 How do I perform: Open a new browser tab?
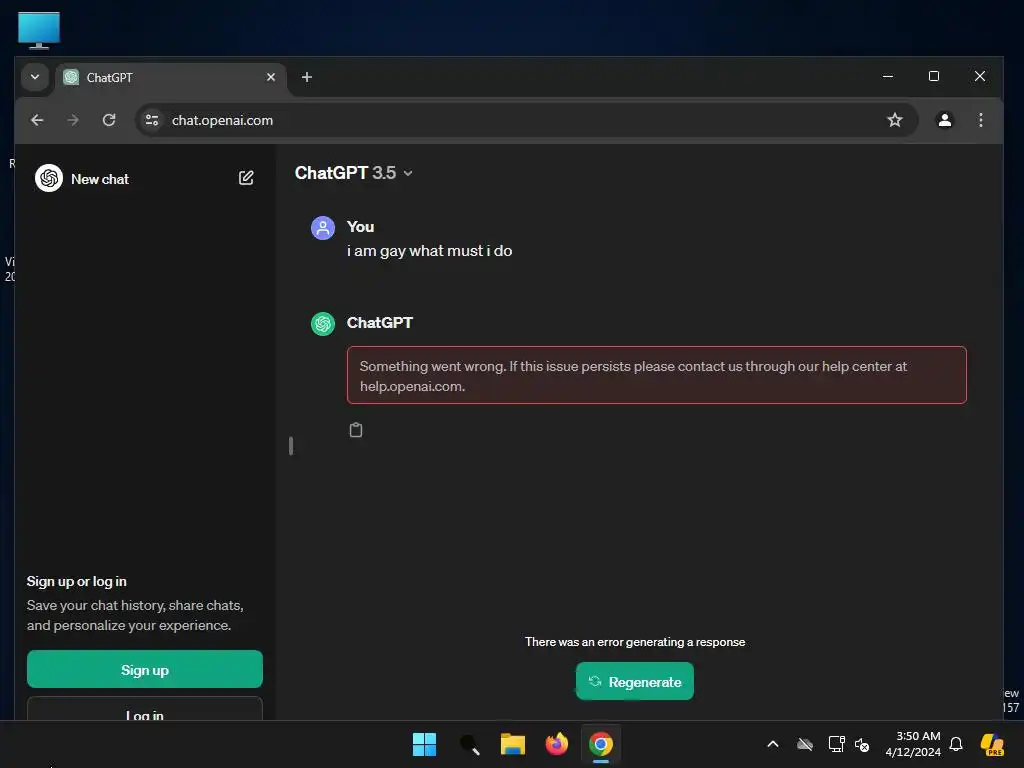click(306, 77)
